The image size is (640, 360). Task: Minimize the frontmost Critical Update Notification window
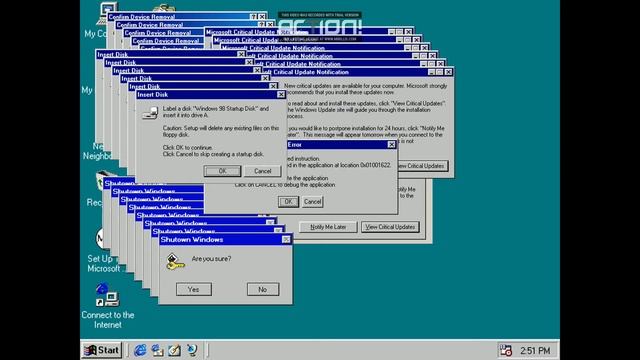pyautogui.click(x=431, y=72)
